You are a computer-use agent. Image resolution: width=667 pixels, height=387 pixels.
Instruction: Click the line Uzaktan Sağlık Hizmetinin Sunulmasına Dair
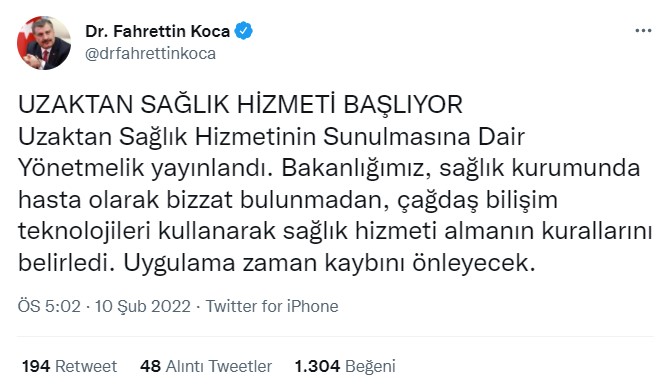[271, 137]
